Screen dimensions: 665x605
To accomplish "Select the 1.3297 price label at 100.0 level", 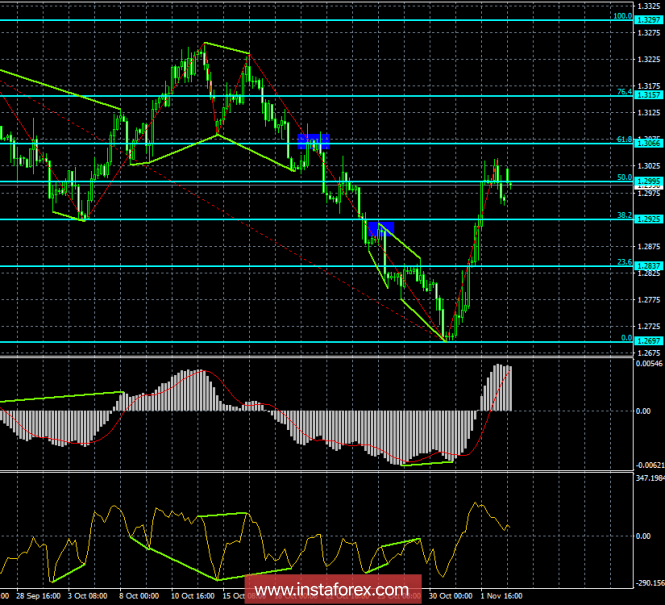I will [x=646, y=20].
